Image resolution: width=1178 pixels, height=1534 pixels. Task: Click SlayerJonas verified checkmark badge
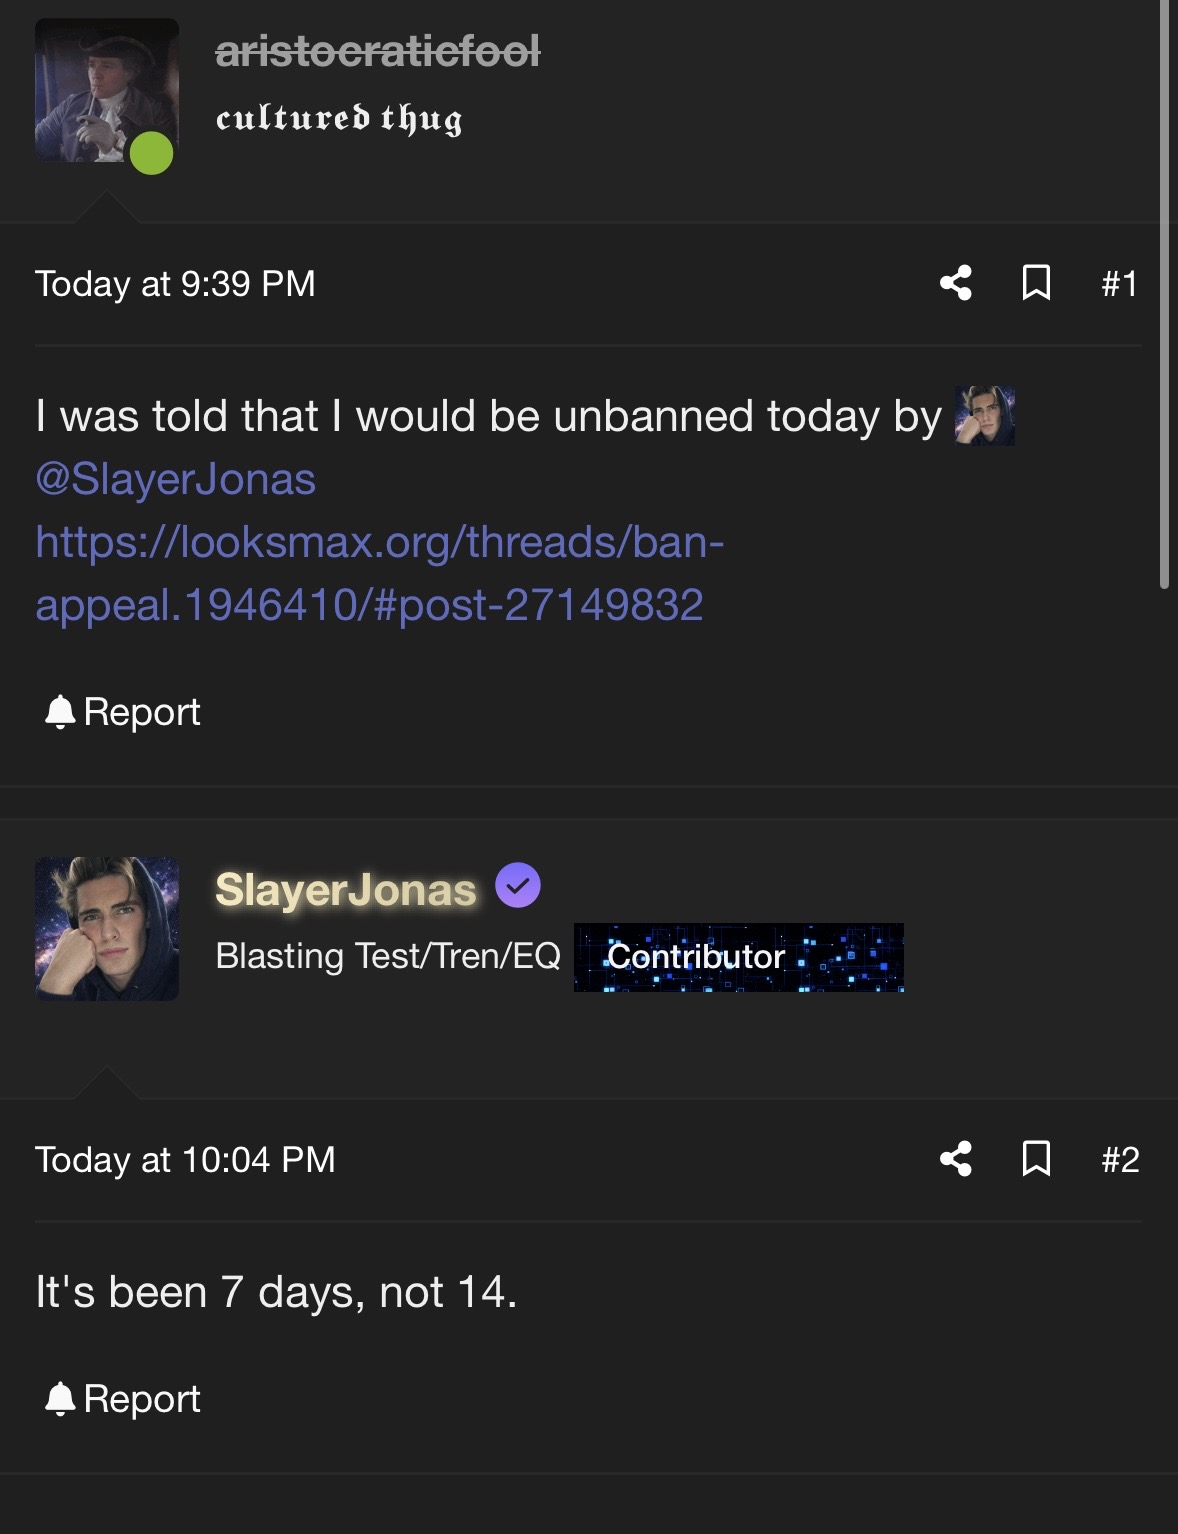click(x=518, y=886)
